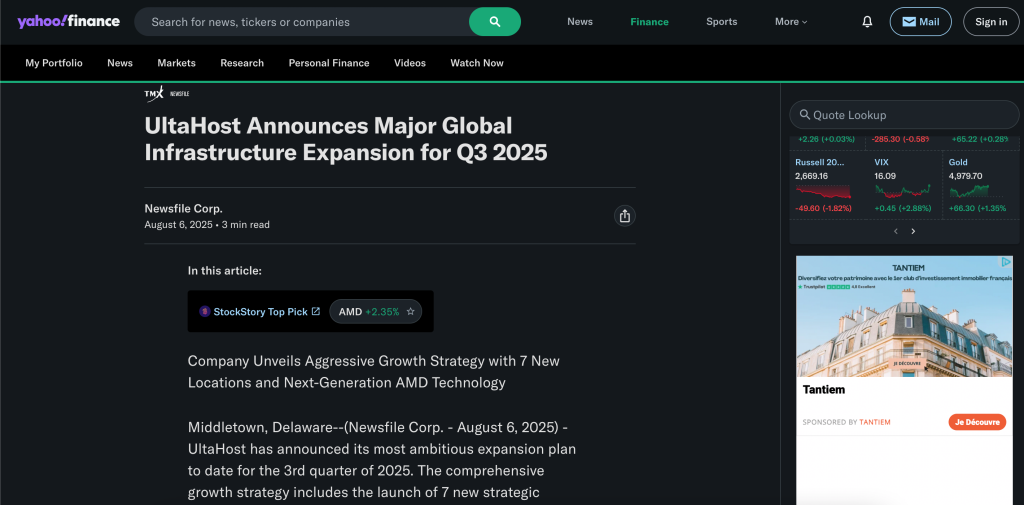Go to My Portfolio tab
1024x505 pixels.
[x=54, y=63]
